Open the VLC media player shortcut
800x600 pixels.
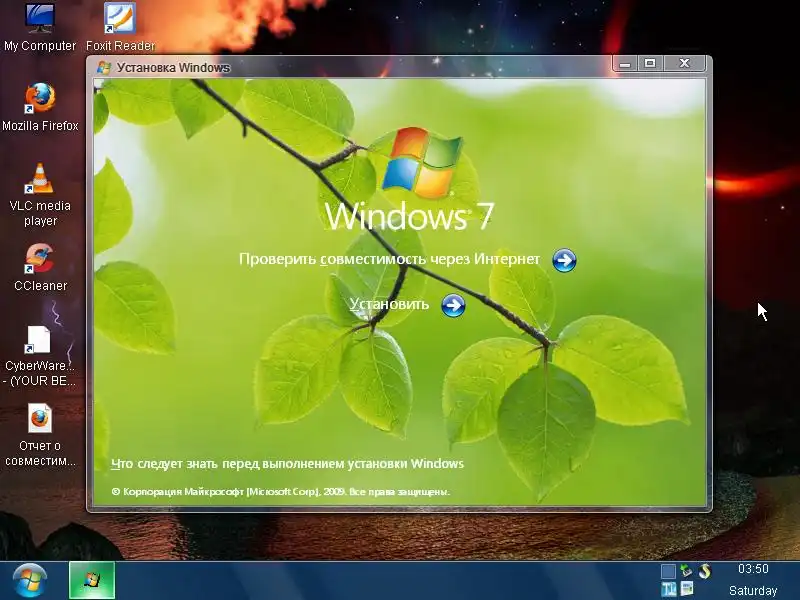click(x=40, y=195)
